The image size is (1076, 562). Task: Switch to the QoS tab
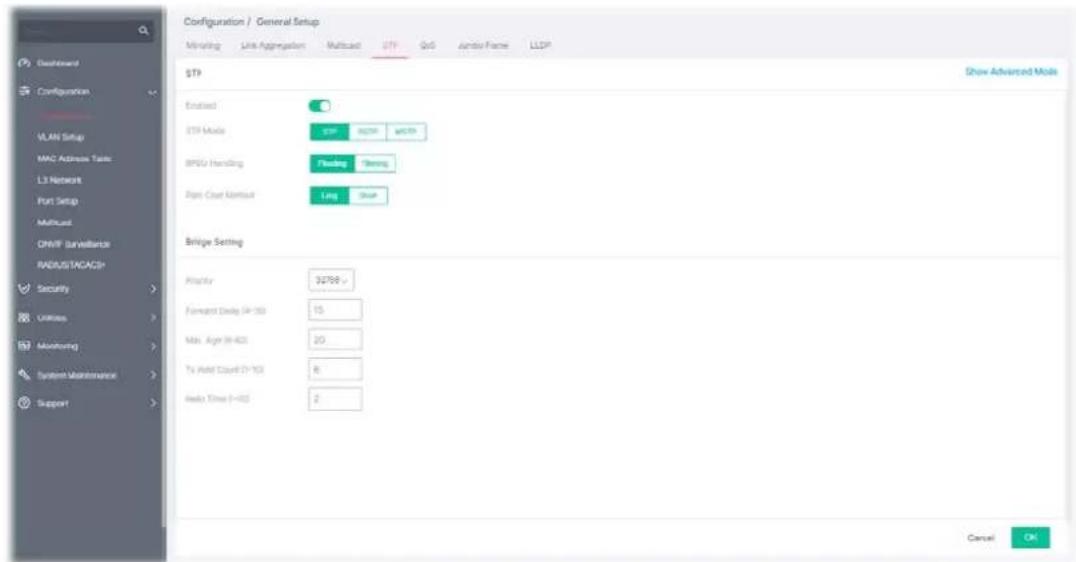point(427,45)
